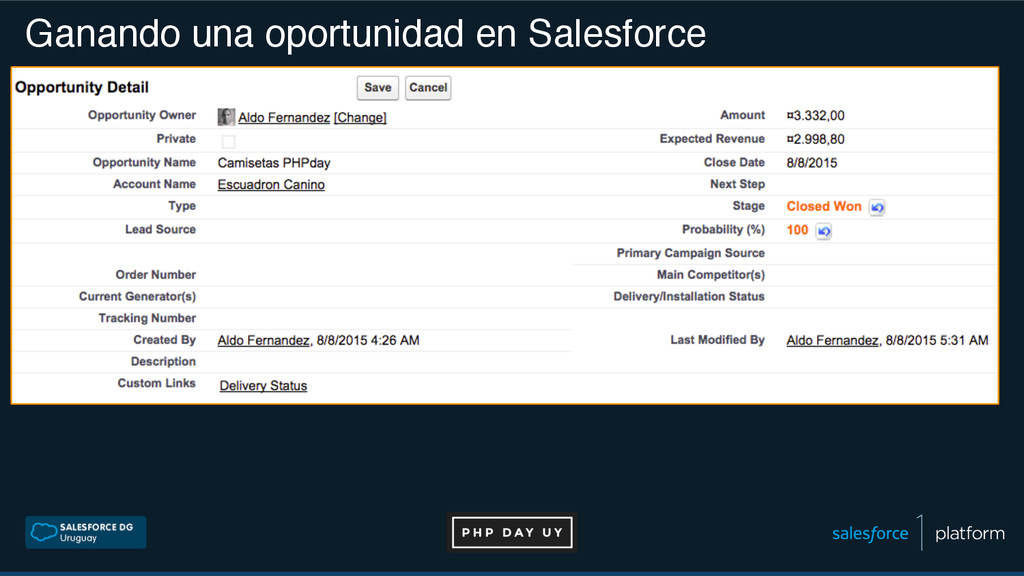
Task: Undo the Stage Closed Won change
Action: tap(876, 208)
